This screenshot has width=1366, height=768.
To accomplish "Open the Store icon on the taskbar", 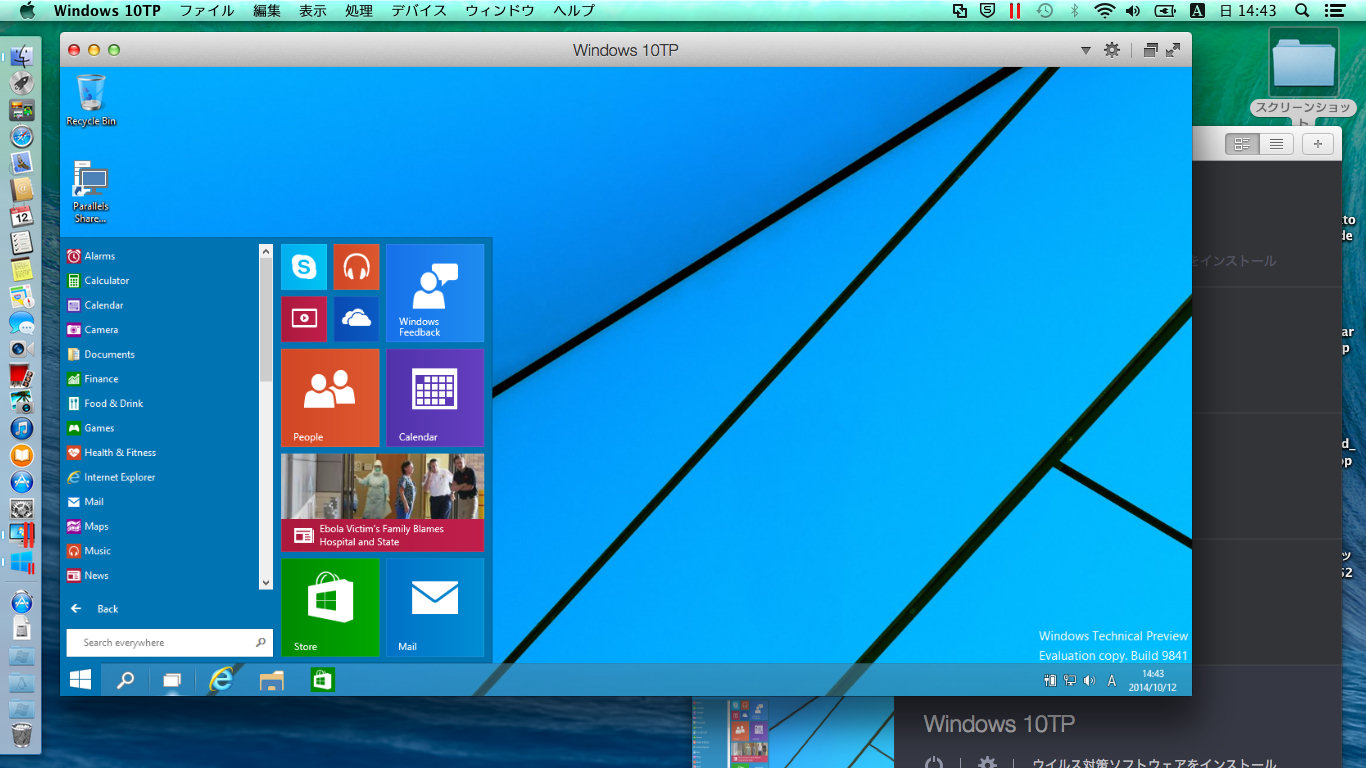I will (322, 680).
